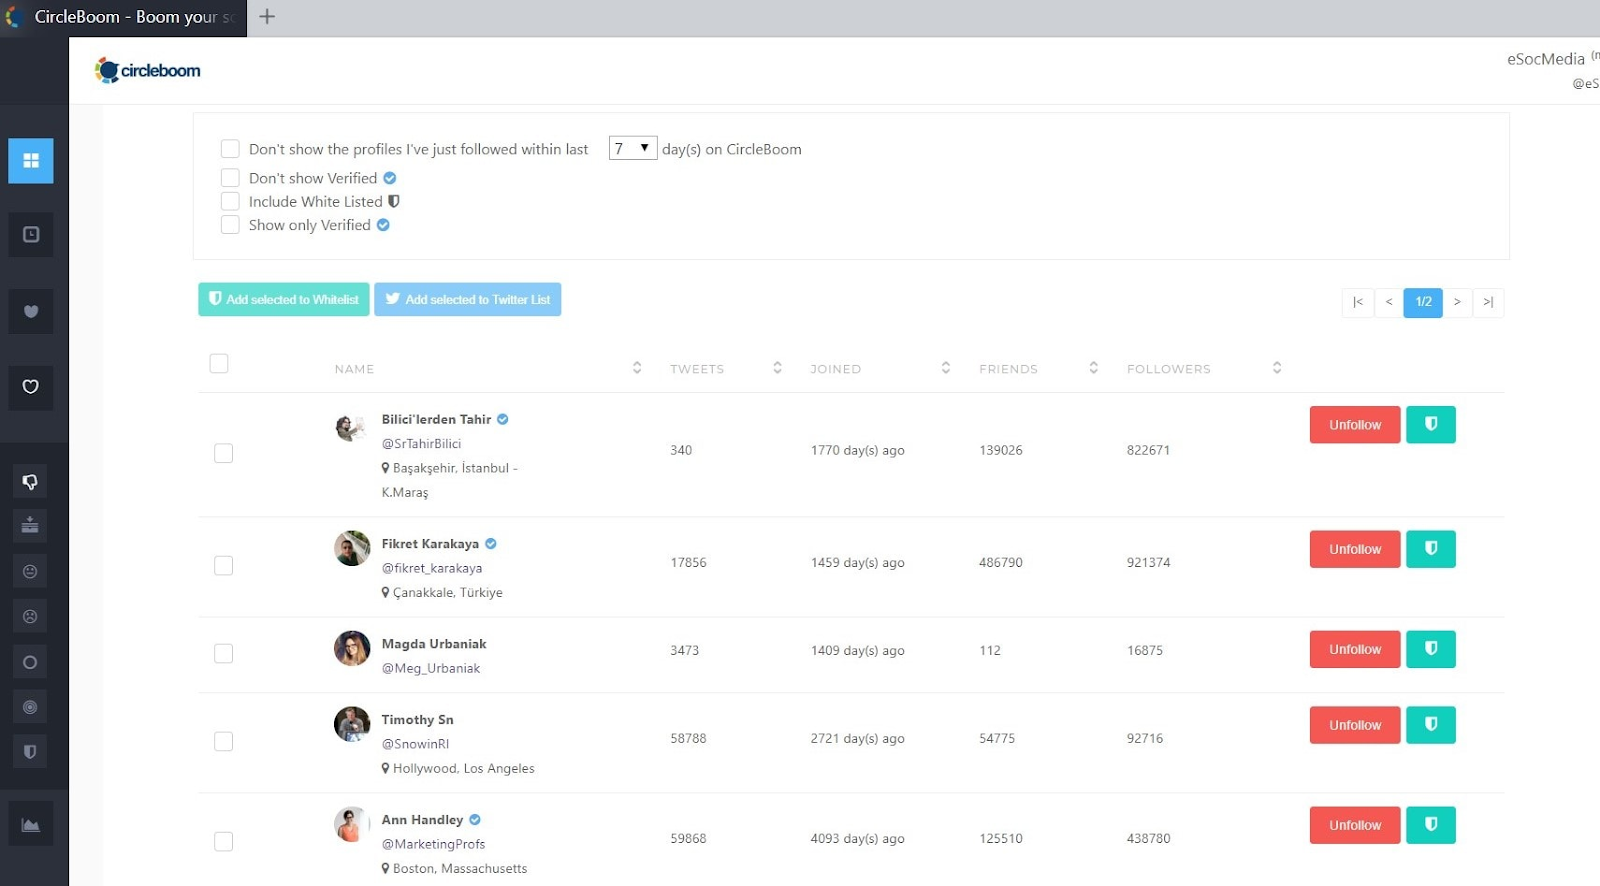Viewport: 1600px width, 886px height.
Task: Open the dashboard grid icon in sidebar
Action: [x=31, y=160]
